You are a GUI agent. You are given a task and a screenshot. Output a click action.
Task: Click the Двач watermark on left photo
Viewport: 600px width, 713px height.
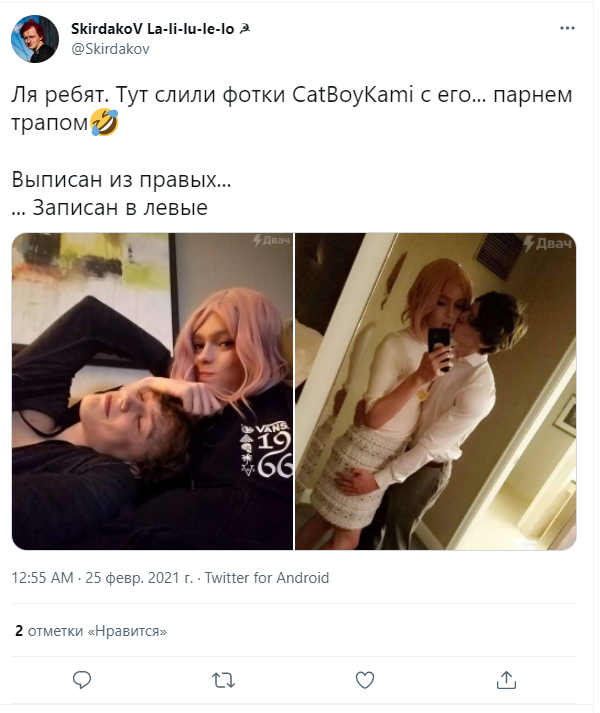272,241
